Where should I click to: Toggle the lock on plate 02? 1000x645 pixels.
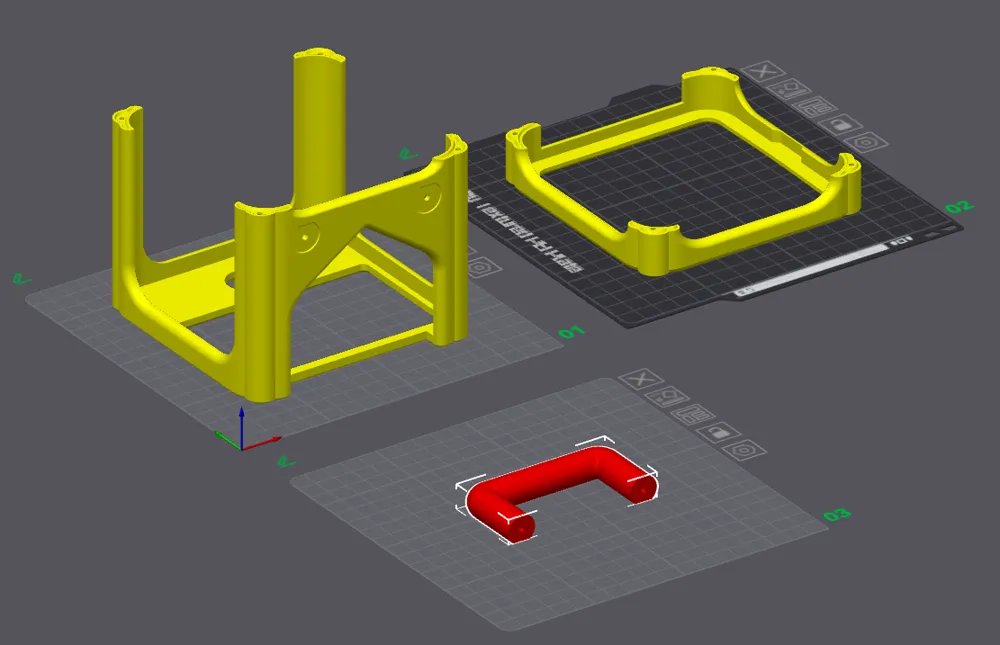click(841, 124)
